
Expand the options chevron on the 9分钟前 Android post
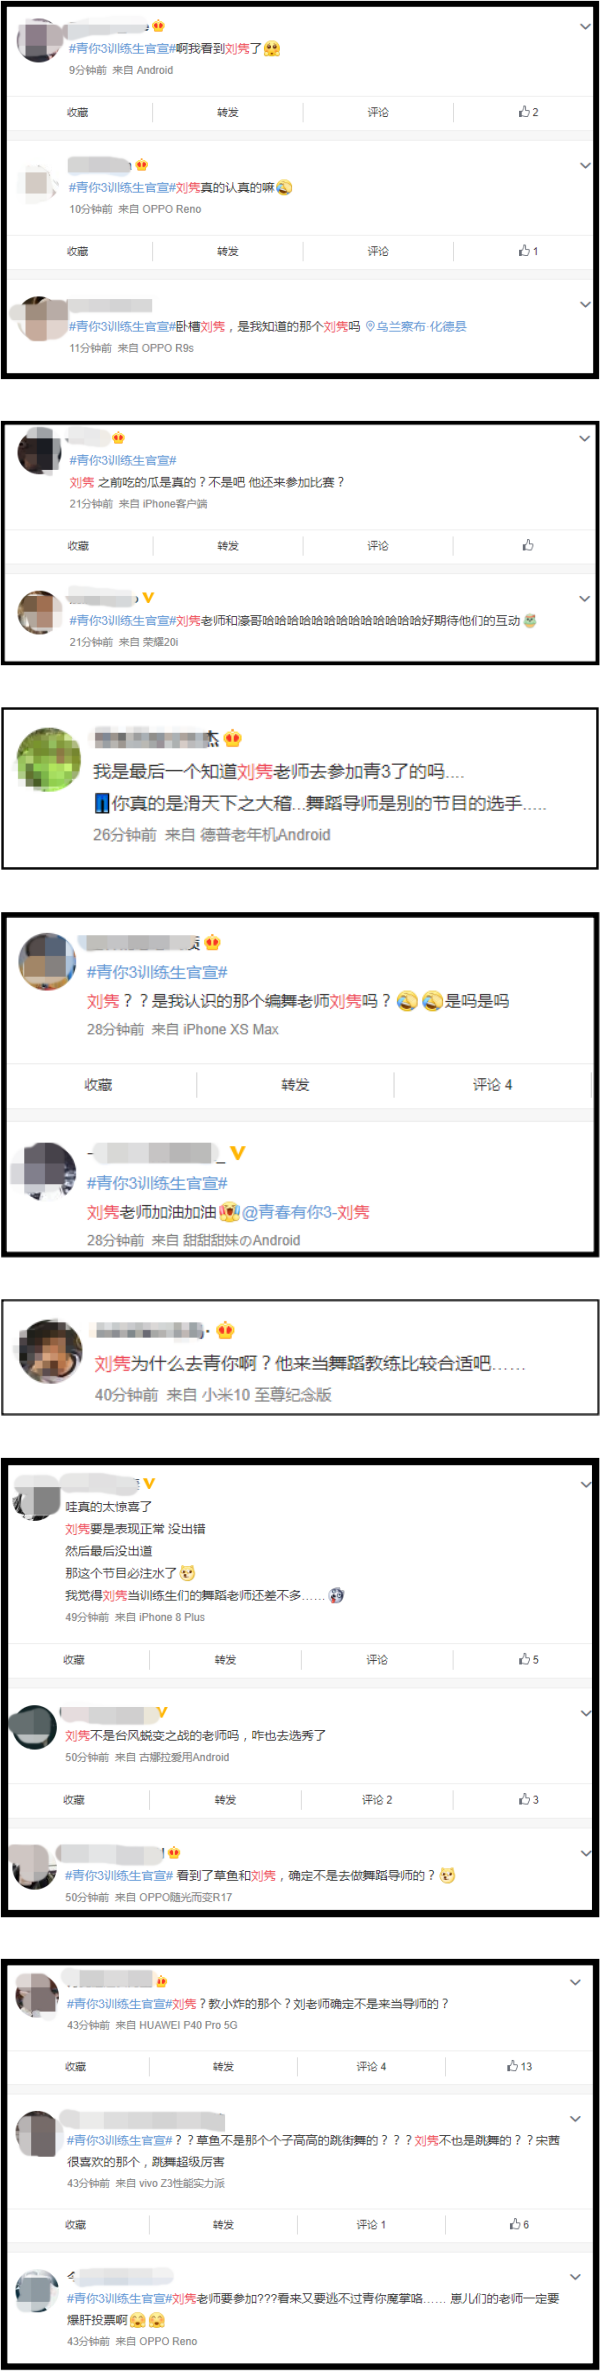[x=585, y=27]
